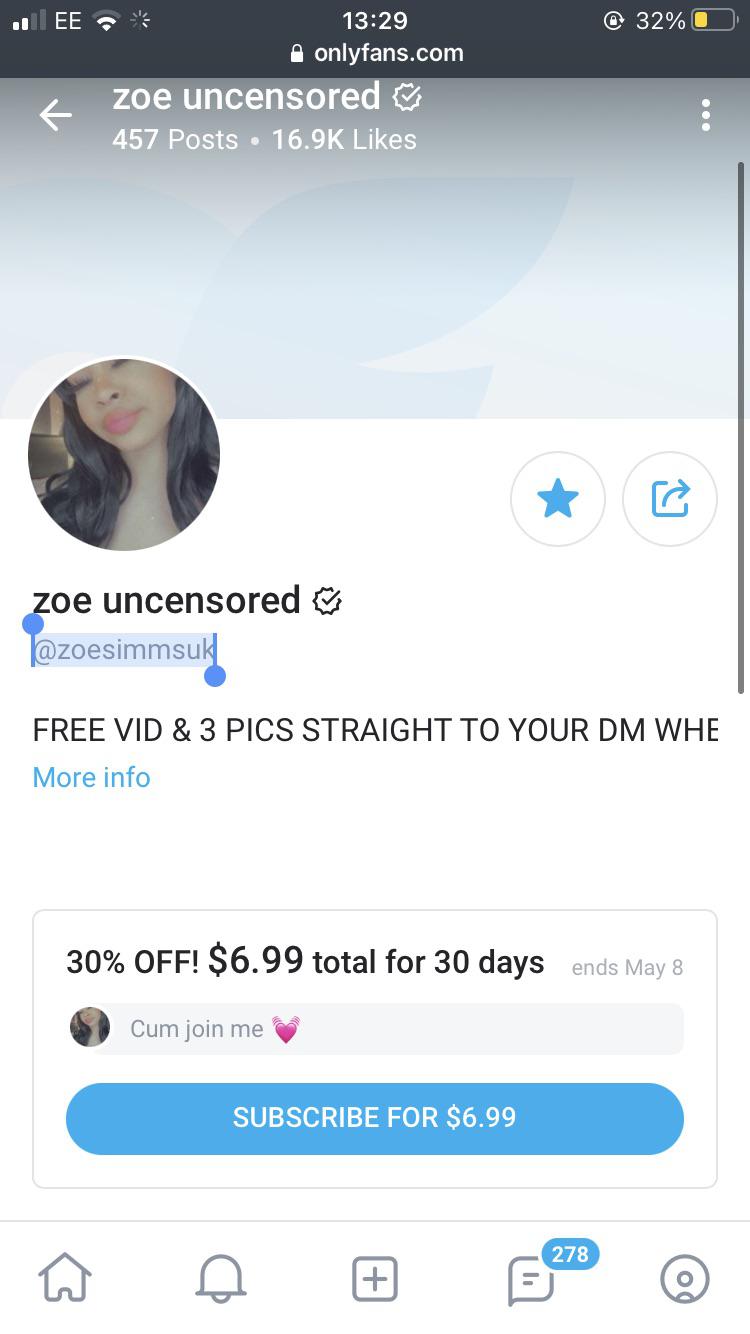Tap the verified badge beside profile name
750x1334 pixels.
pos(327,601)
